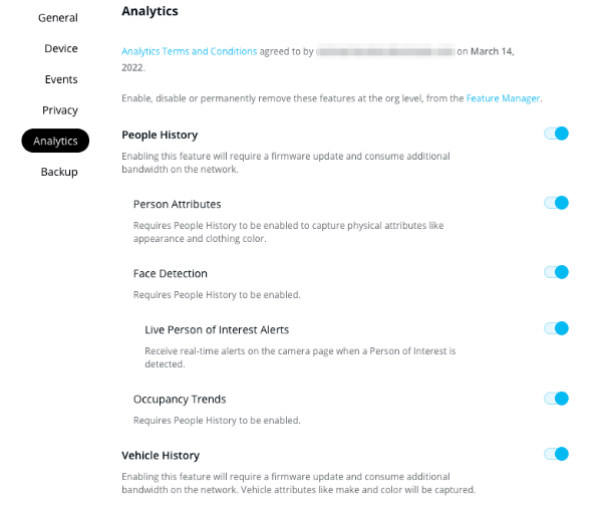Turn off the Vehicle History toggle

[556, 454]
